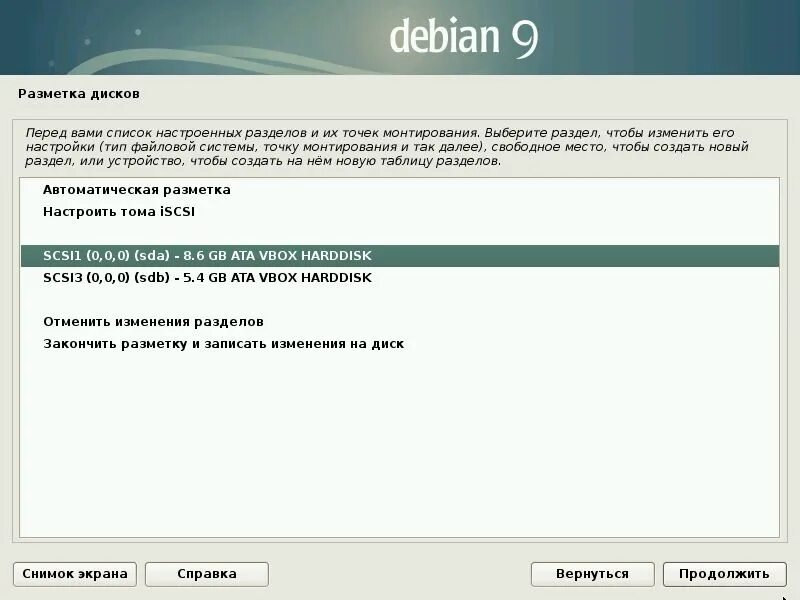800x600 pixels.
Task: Go back with the Вернуться button
Action: click(592, 574)
